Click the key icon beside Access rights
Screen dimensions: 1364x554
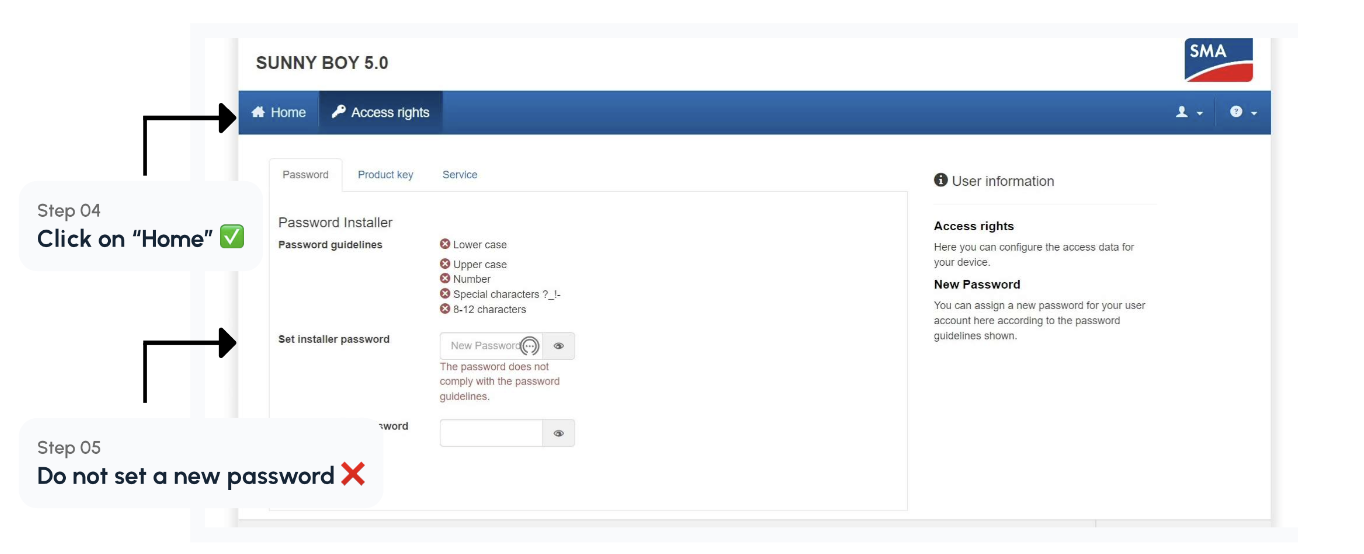[x=339, y=112]
